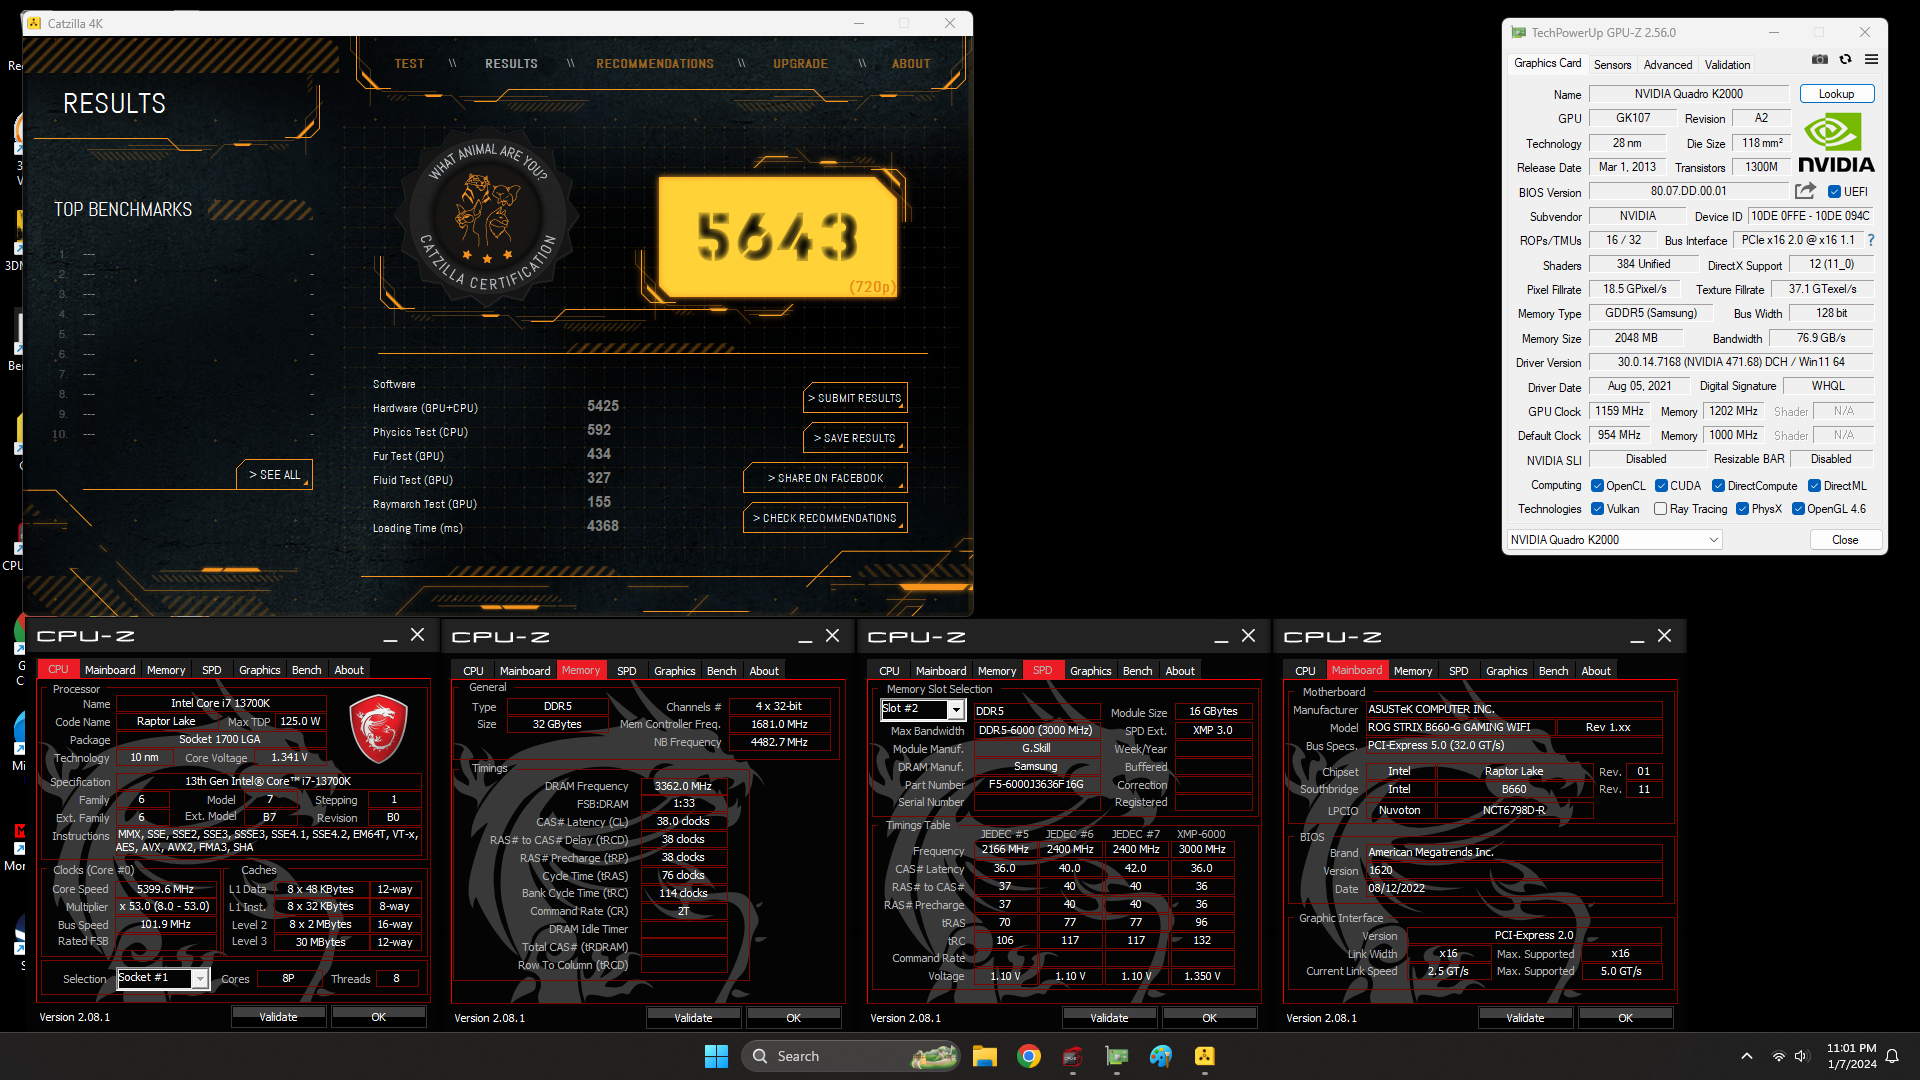Click the Catzilla certification badge
Image resolution: width=1920 pixels, height=1080 pixels.
point(489,217)
